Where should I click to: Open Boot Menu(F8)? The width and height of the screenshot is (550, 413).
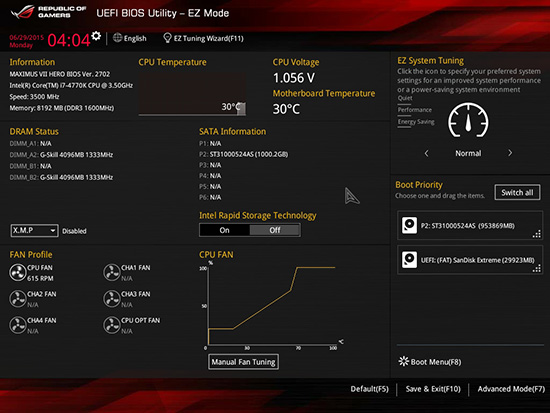pyautogui.click(x=436, y=362)
